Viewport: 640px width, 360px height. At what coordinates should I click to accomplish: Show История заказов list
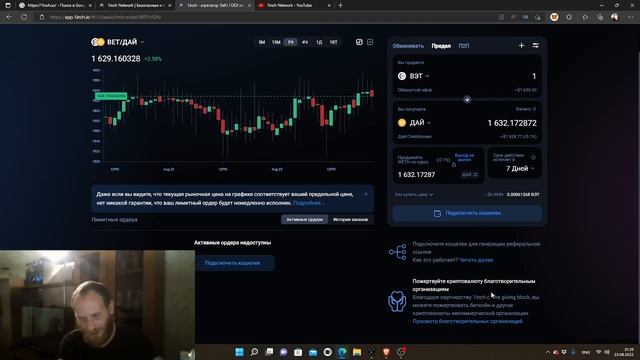click(x=350, y=220)
